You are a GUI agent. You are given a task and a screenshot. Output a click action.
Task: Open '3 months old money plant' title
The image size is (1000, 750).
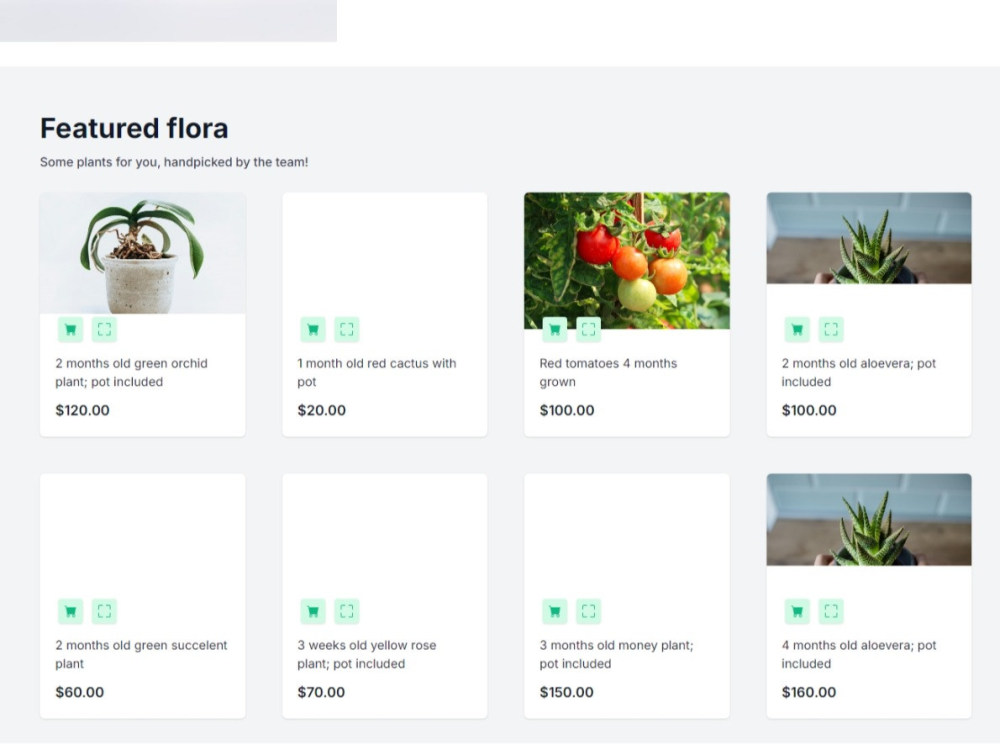pos(616,654)
